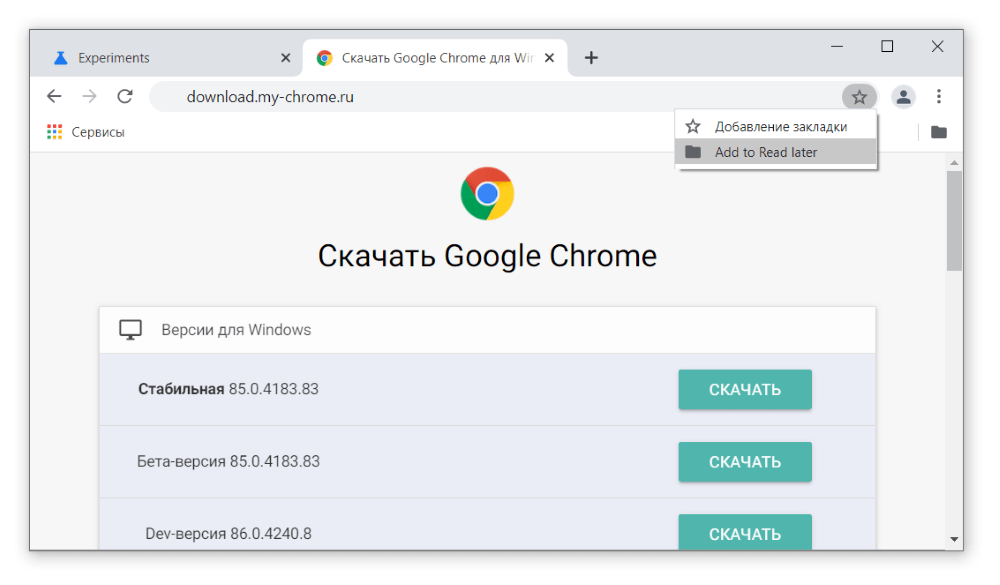This screenshot has height=585, width=1000.
Task: Switch to the Experiments tab
Action: (x=170, y=58)
